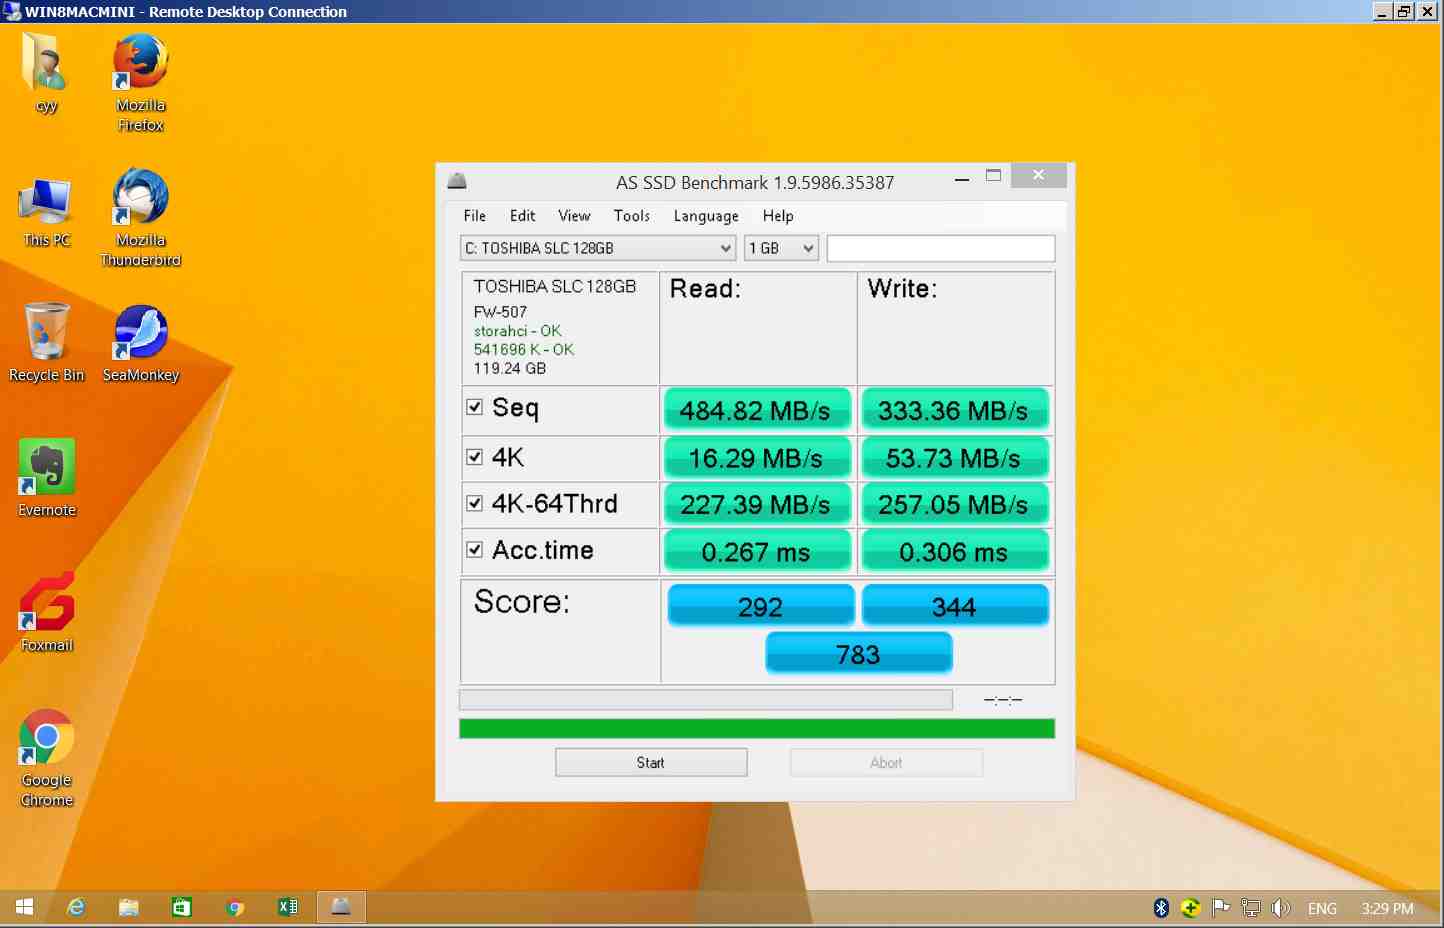Viewport: 1444px width, 928px height.
Task: Click the Bluetooth tray icon
Action: coord(1161,908)
